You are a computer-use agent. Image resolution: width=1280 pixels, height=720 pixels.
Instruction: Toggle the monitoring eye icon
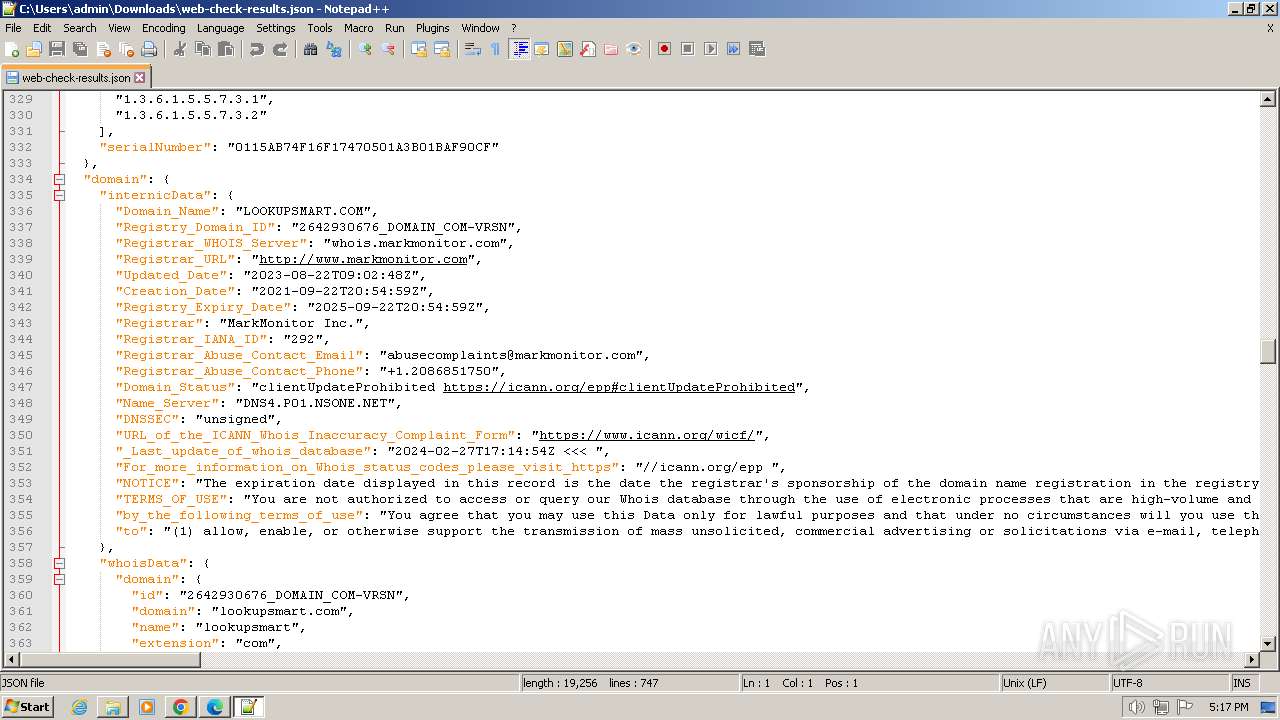[634, 49]
